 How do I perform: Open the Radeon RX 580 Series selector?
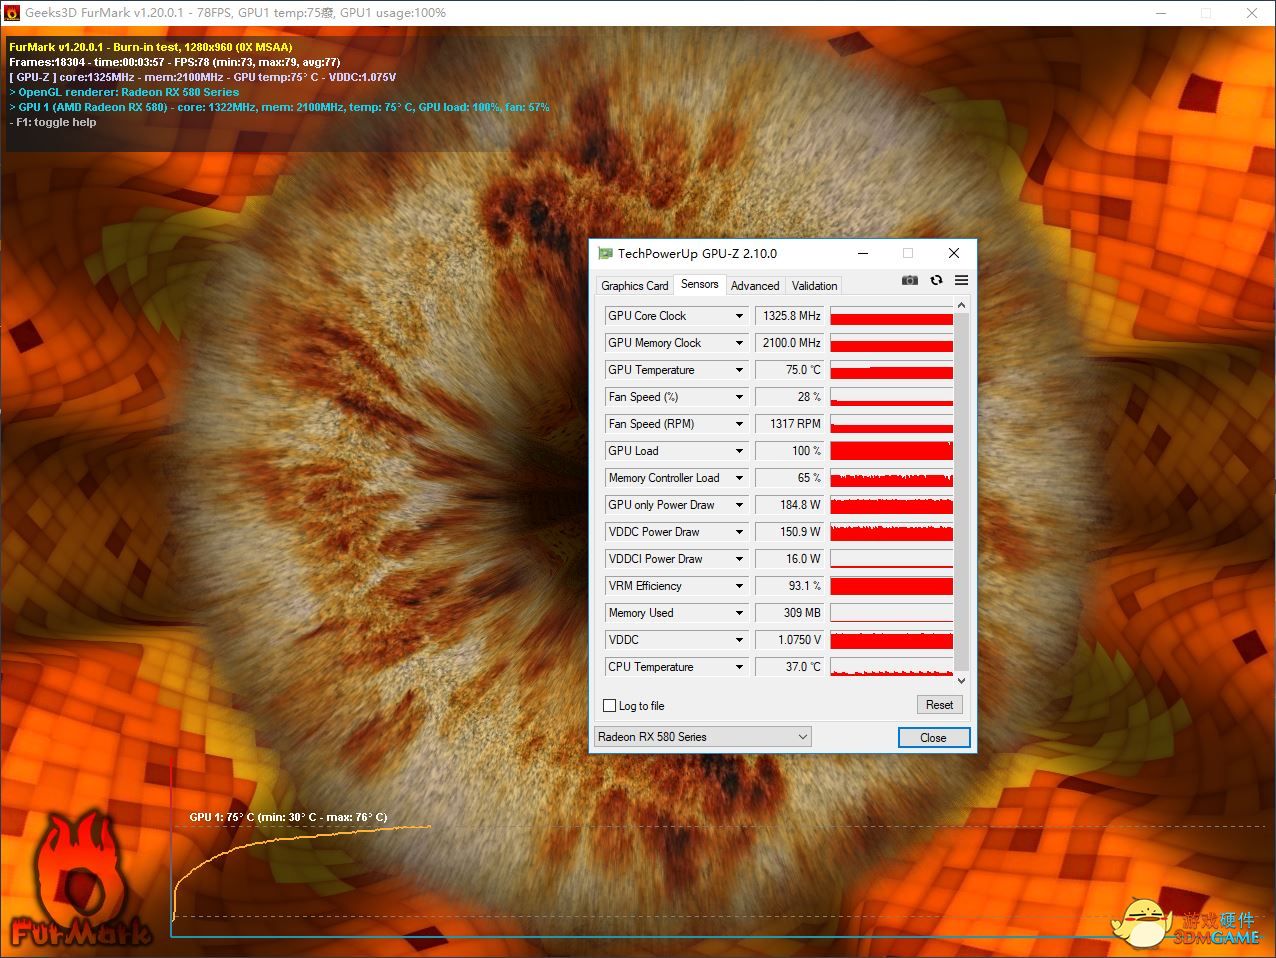pyautogui.click(x=702, y=737)
